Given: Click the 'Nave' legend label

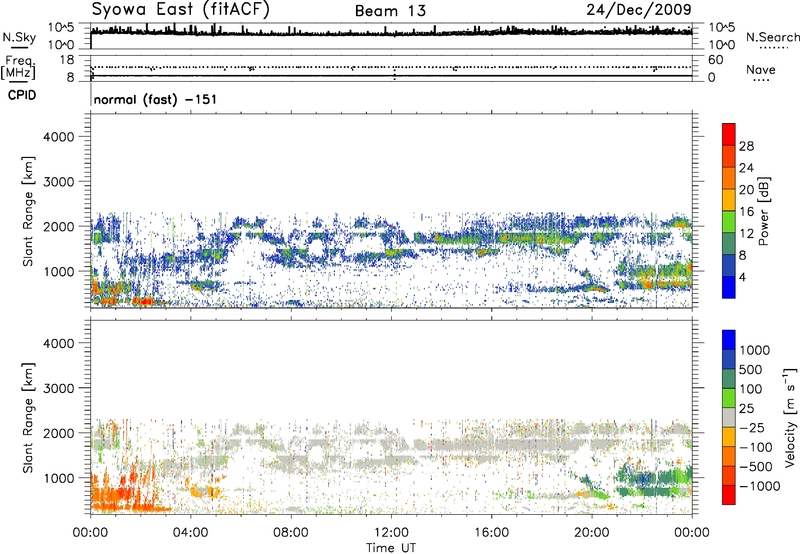Looking at the screenshot, I should [761, 69].
